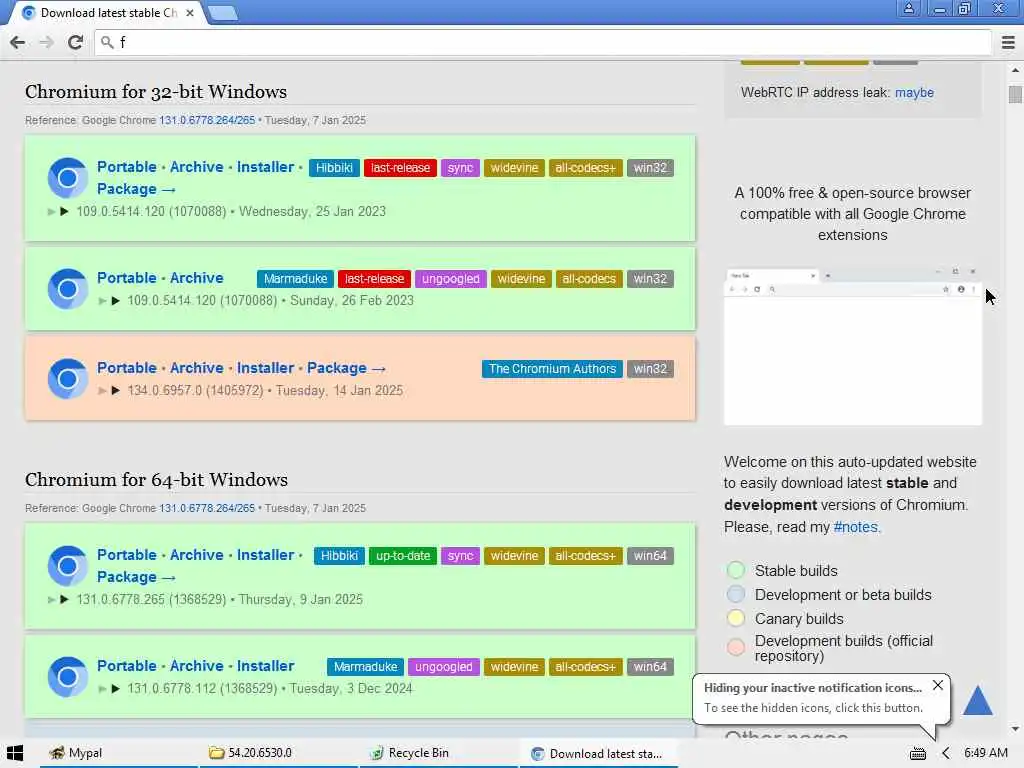This screenshot has height=768, width=1024.
Task: Click Portable link in Hibbiki win32 card
Action: click(127, 167)
